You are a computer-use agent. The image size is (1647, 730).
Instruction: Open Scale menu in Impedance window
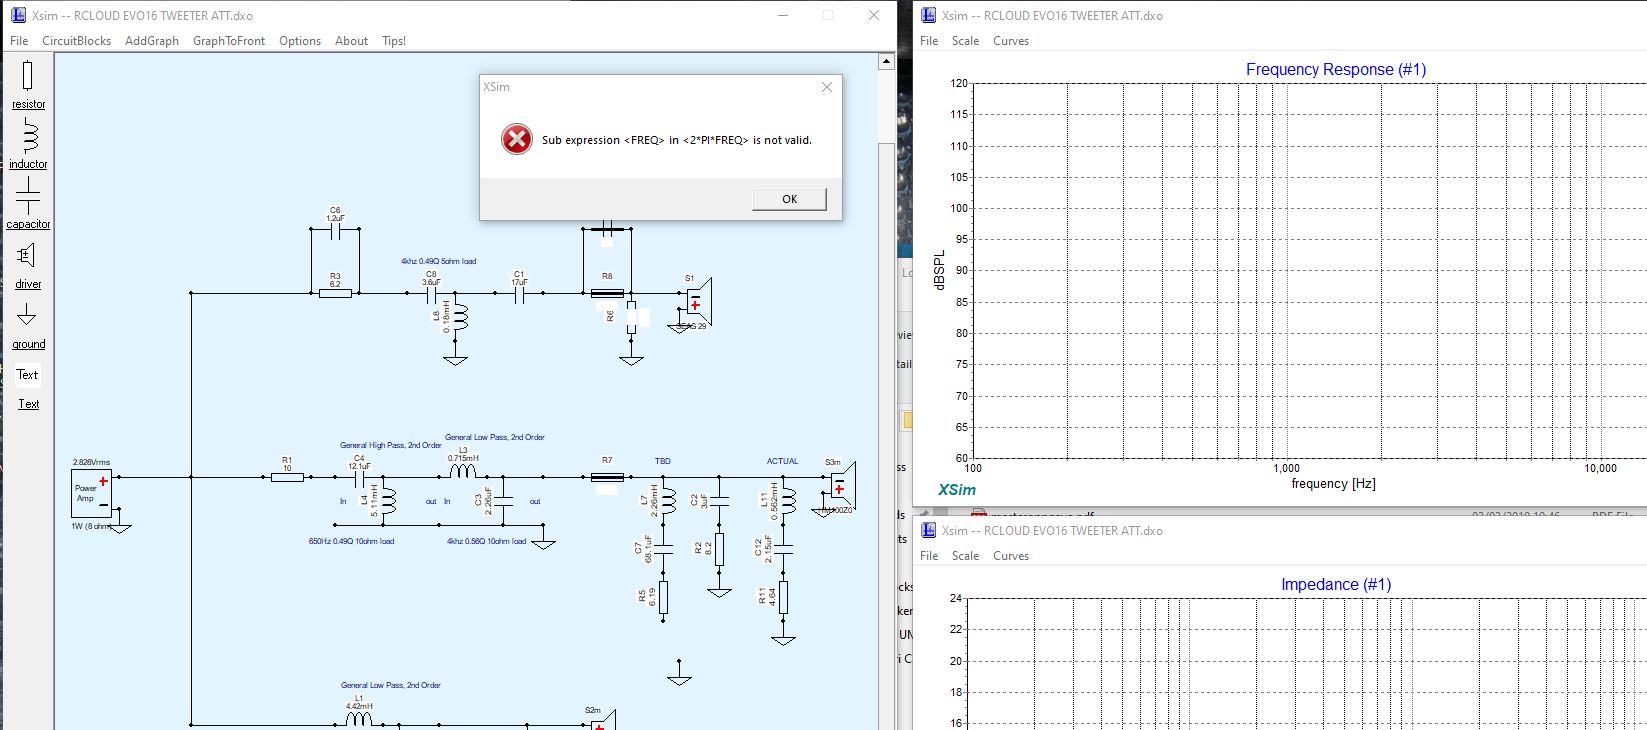[x=965, y=556]
